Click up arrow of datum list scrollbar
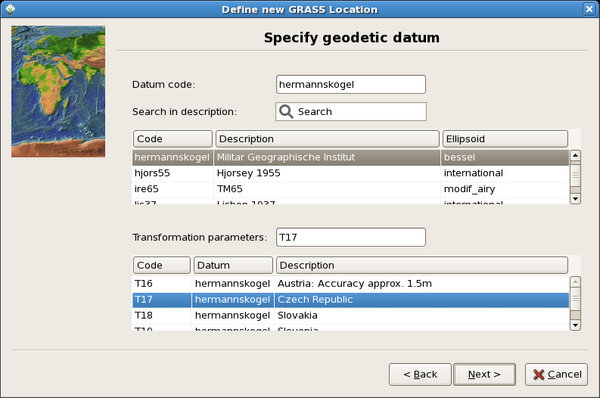This screenshot has width=600, height=398. click(x=575, y=155)
